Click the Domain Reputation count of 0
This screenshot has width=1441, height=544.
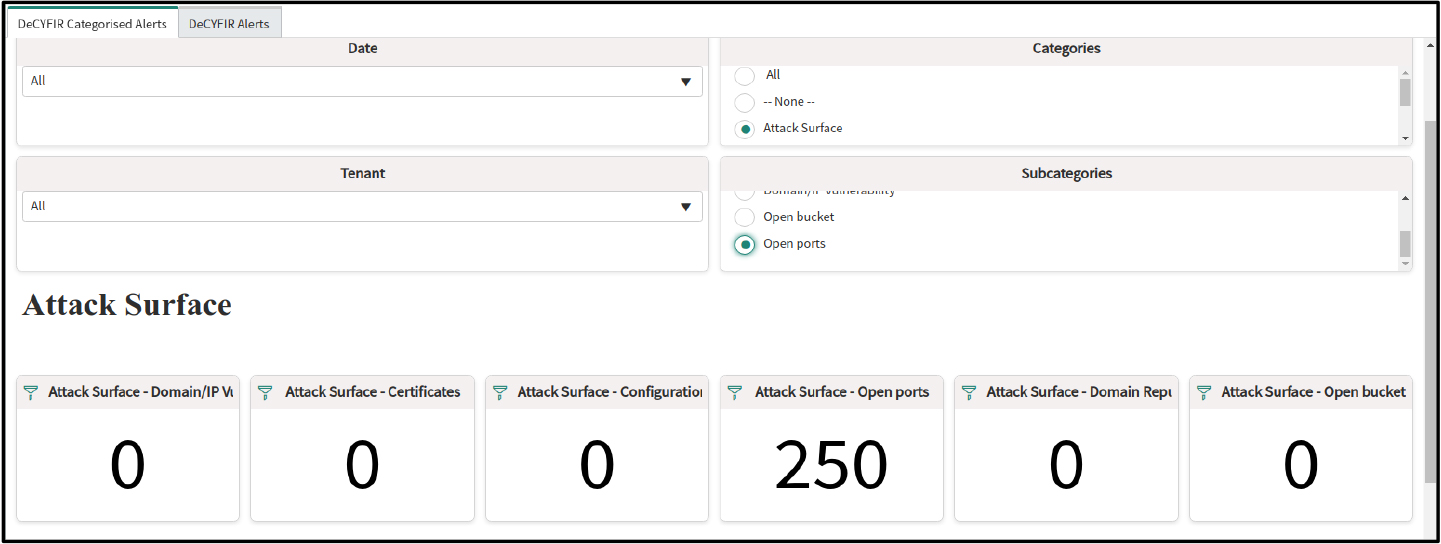pyautogui.click(x=1066, y=467)
